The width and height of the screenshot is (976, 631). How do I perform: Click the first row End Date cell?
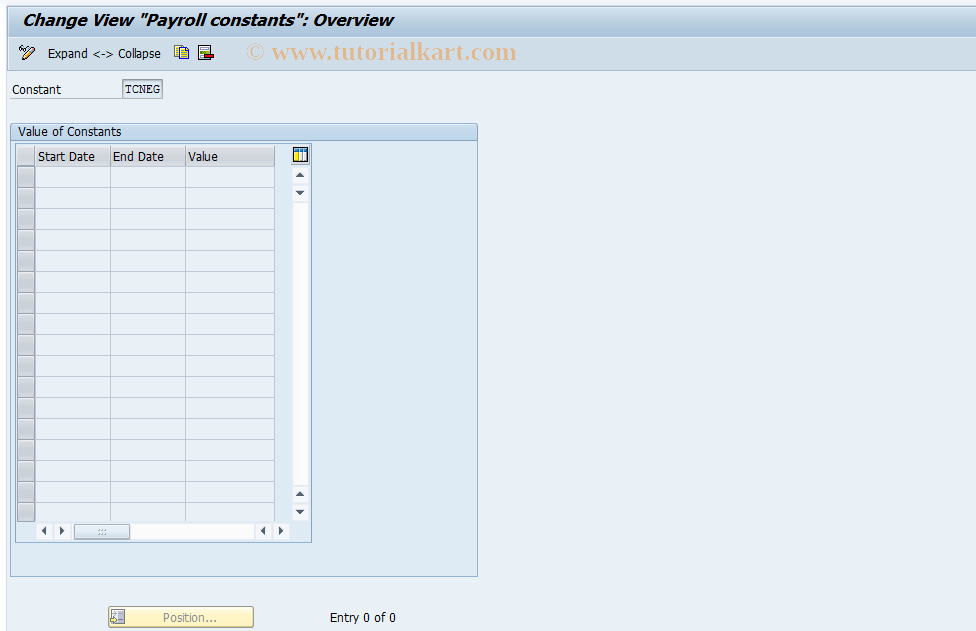click(148, 177)
